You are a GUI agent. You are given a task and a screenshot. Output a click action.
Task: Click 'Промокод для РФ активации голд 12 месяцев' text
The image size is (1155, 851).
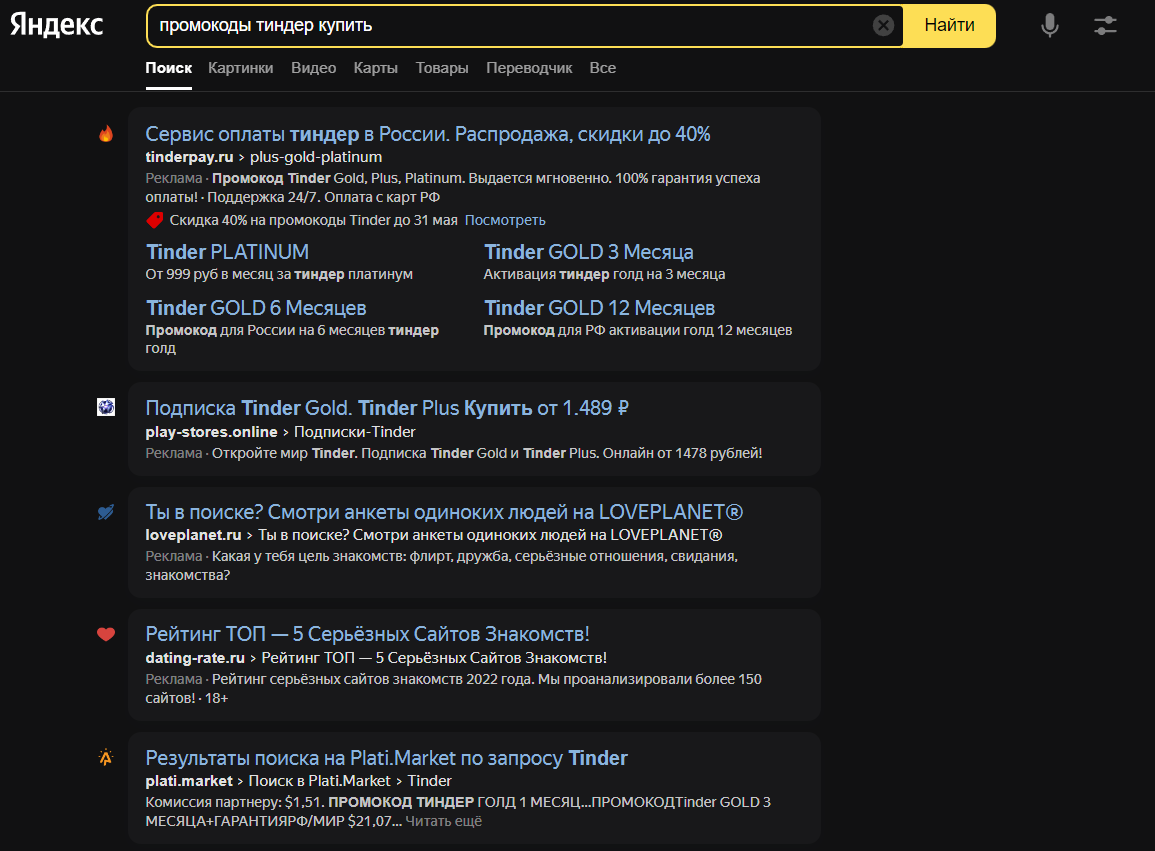point(638,330)
